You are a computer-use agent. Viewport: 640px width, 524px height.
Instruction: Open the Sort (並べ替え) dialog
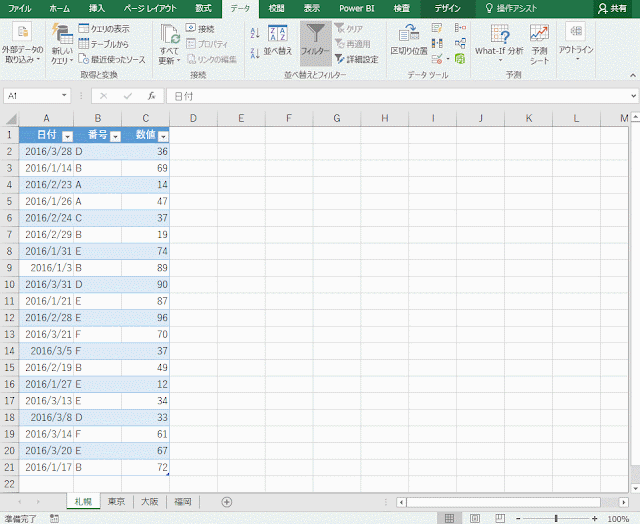tap(278, 40)
